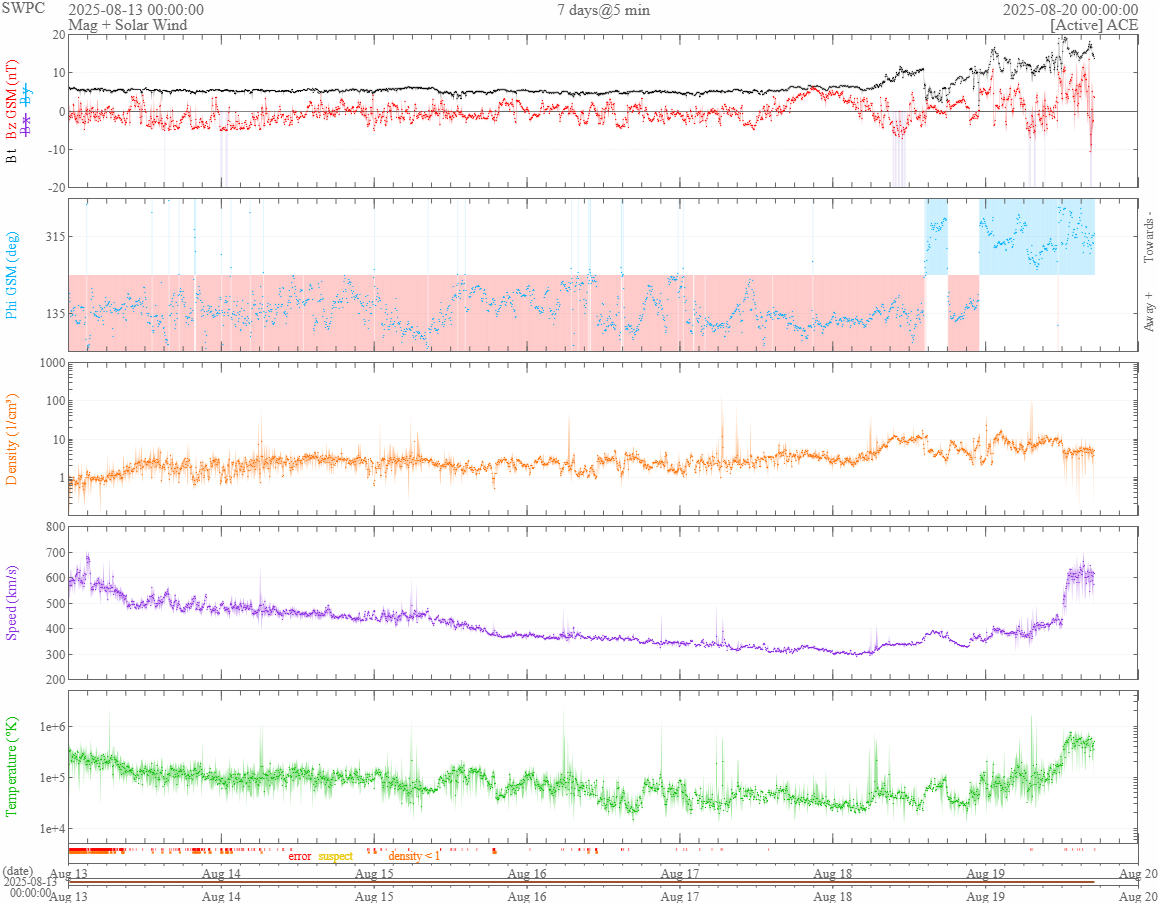Image resolution: width=1158 pixels, height=903 pixels.
Task: Toggle the Bz GSM (nT) legend label
Action: 11,101
